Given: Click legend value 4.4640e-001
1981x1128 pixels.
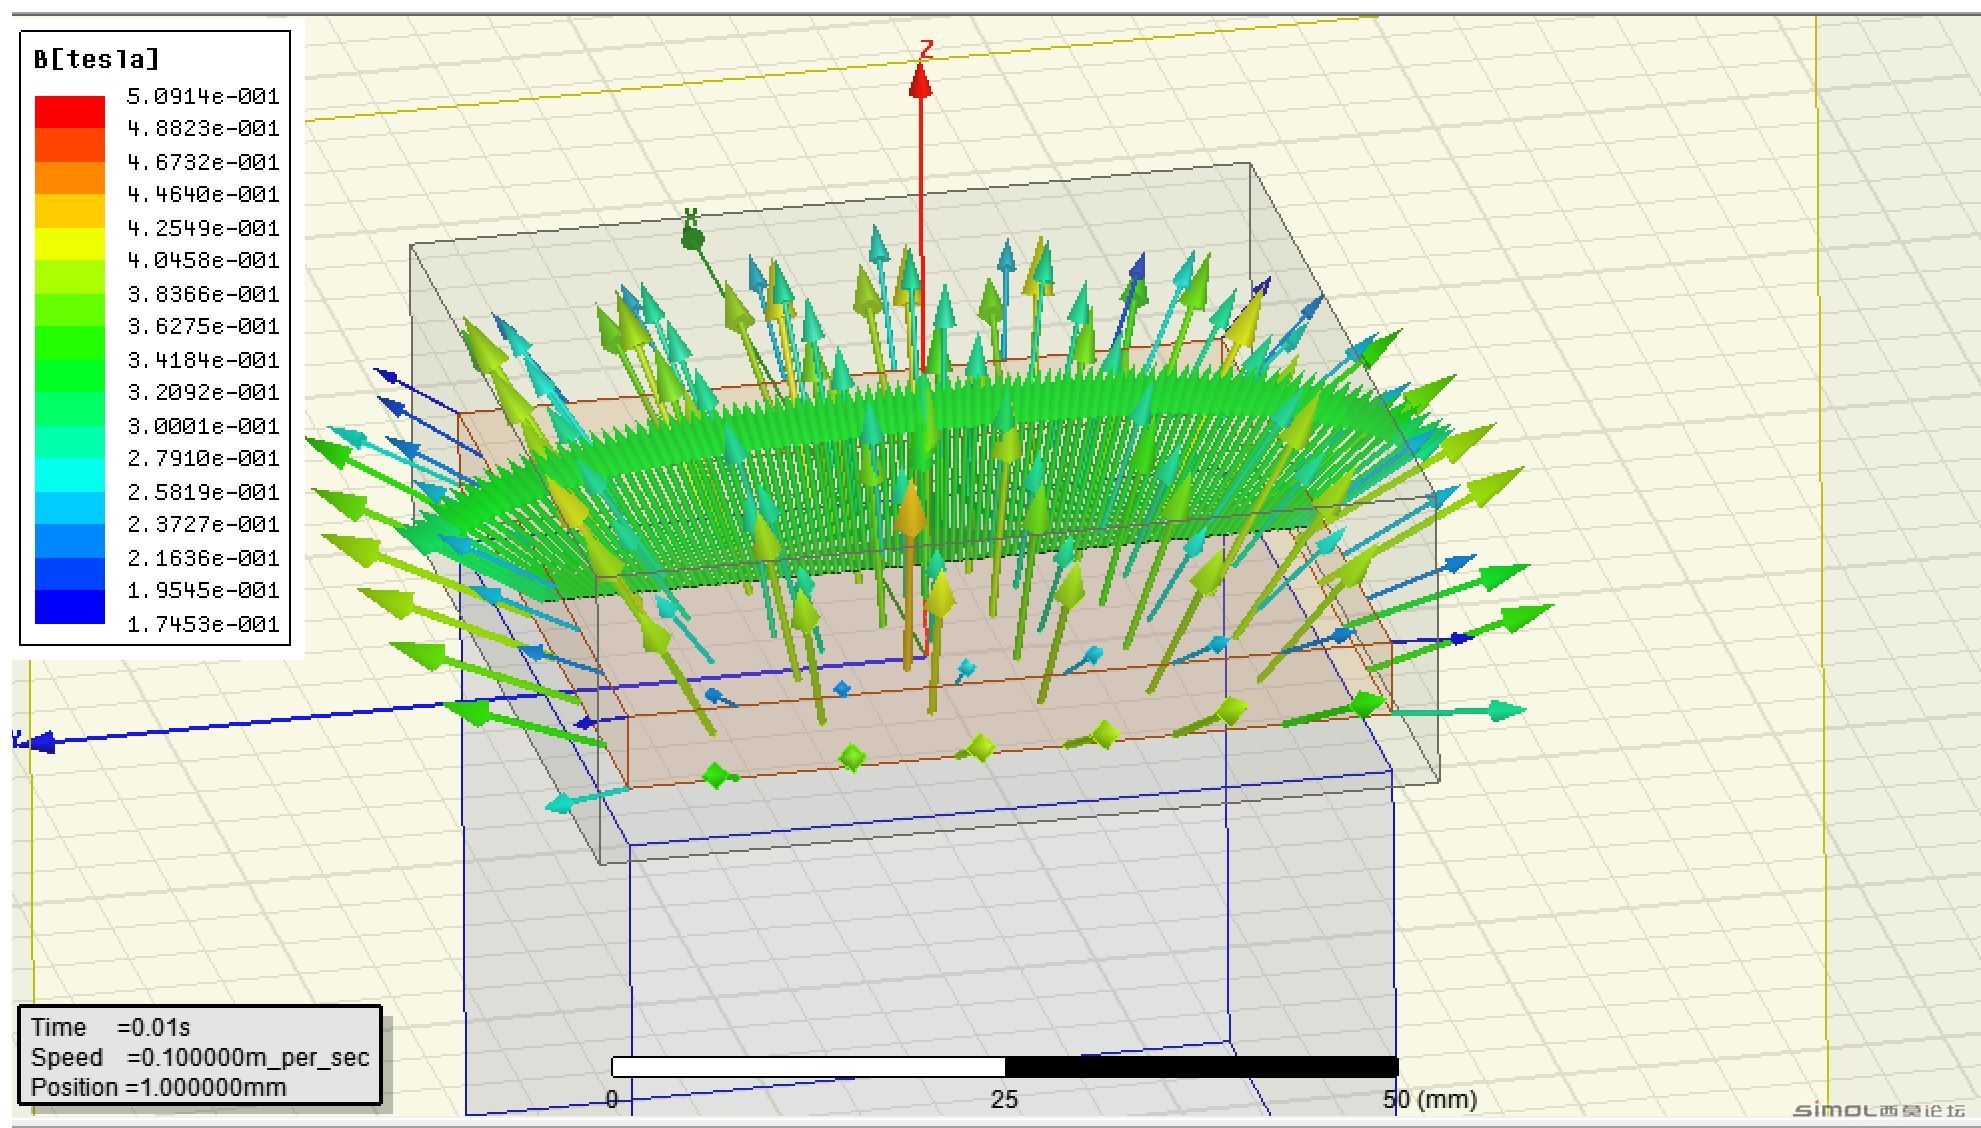Looking at the screenshot, I should [x=203, y=194].
